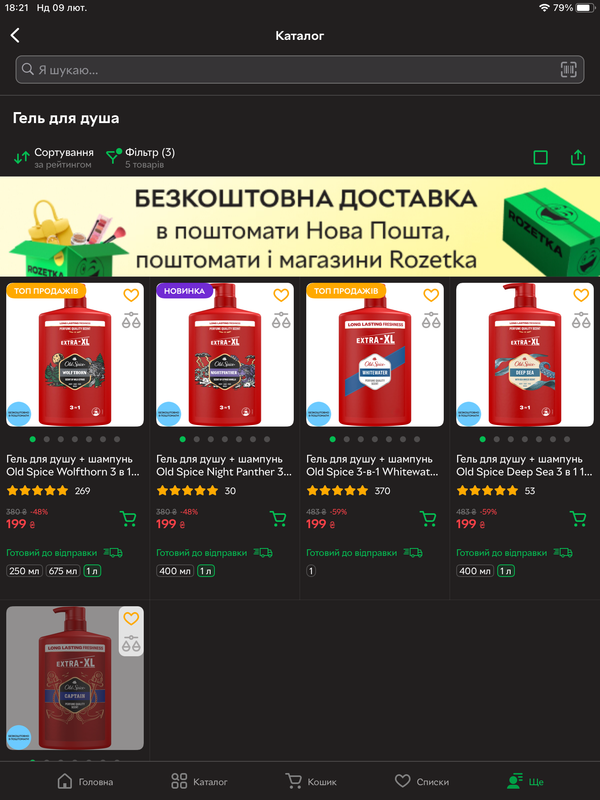Compare Night Panther gel using scales icon

pos(281,320)
